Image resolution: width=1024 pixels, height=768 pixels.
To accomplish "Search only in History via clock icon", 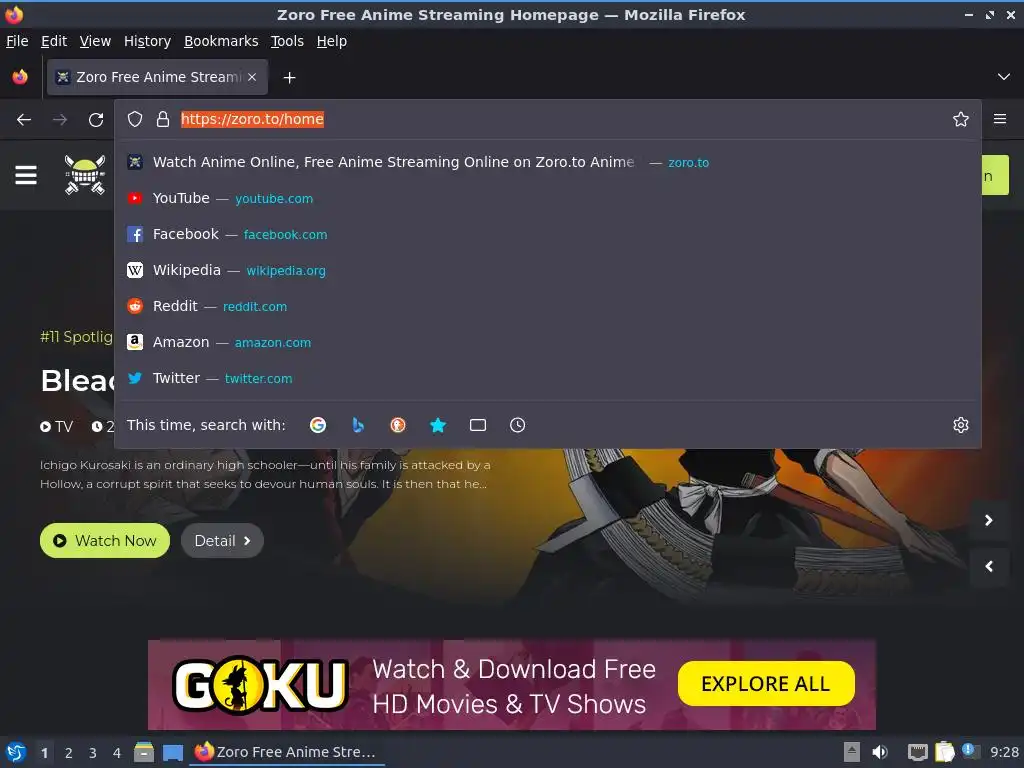I will [x=517, y=425].
